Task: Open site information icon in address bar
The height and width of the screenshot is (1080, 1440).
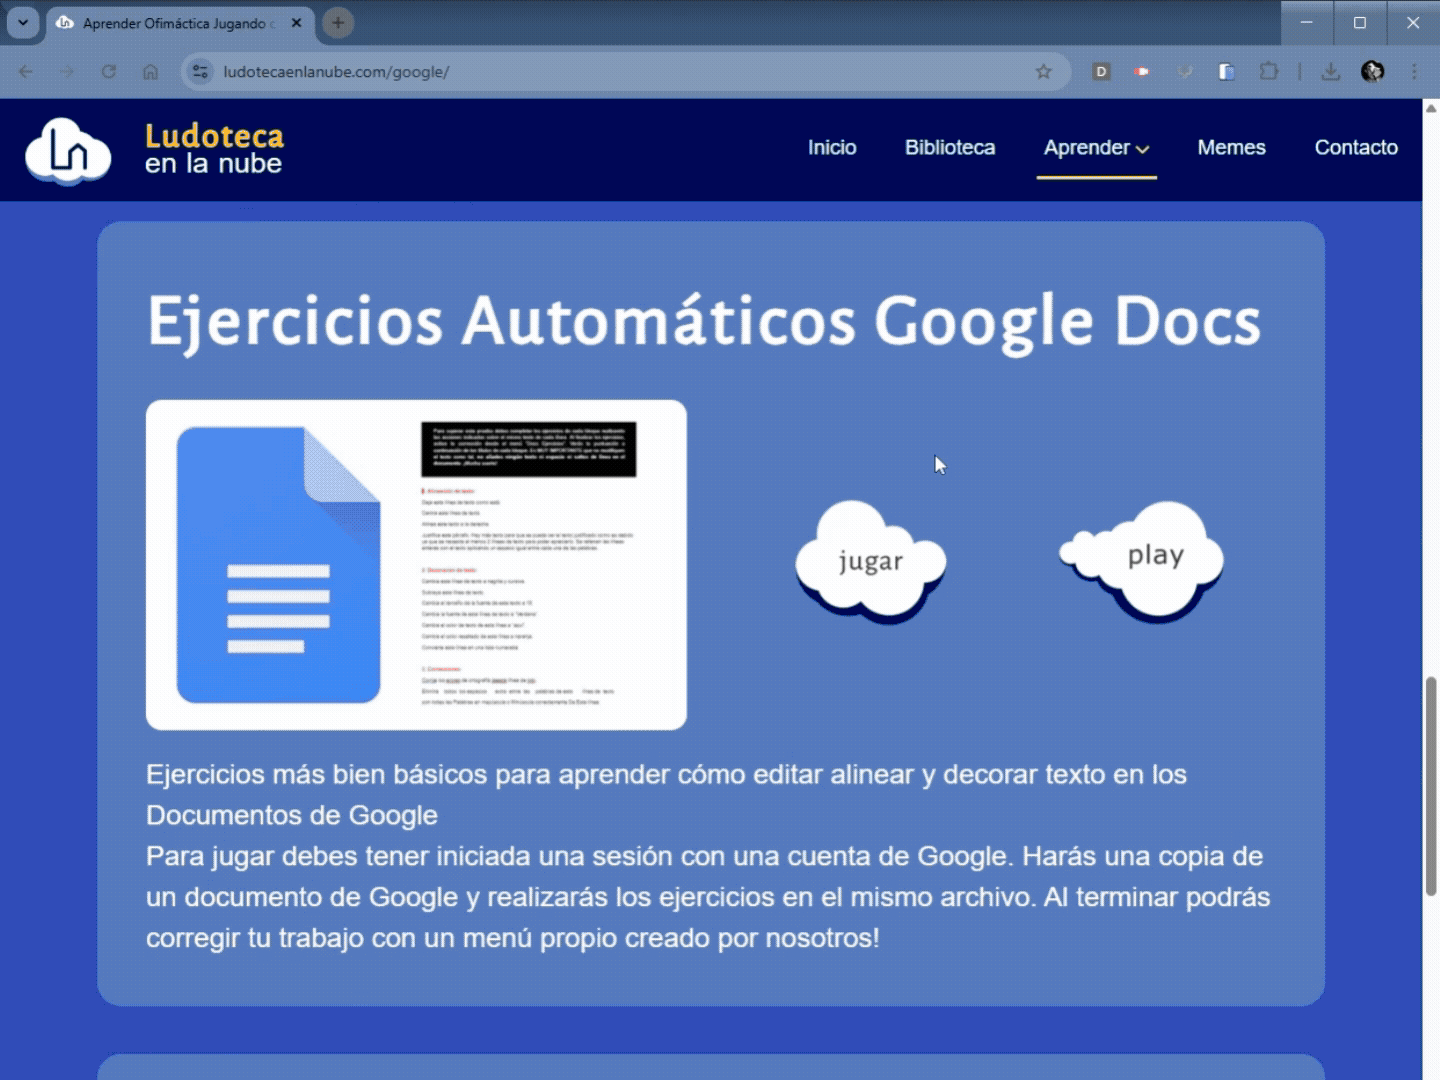Action: pos(200,71)
